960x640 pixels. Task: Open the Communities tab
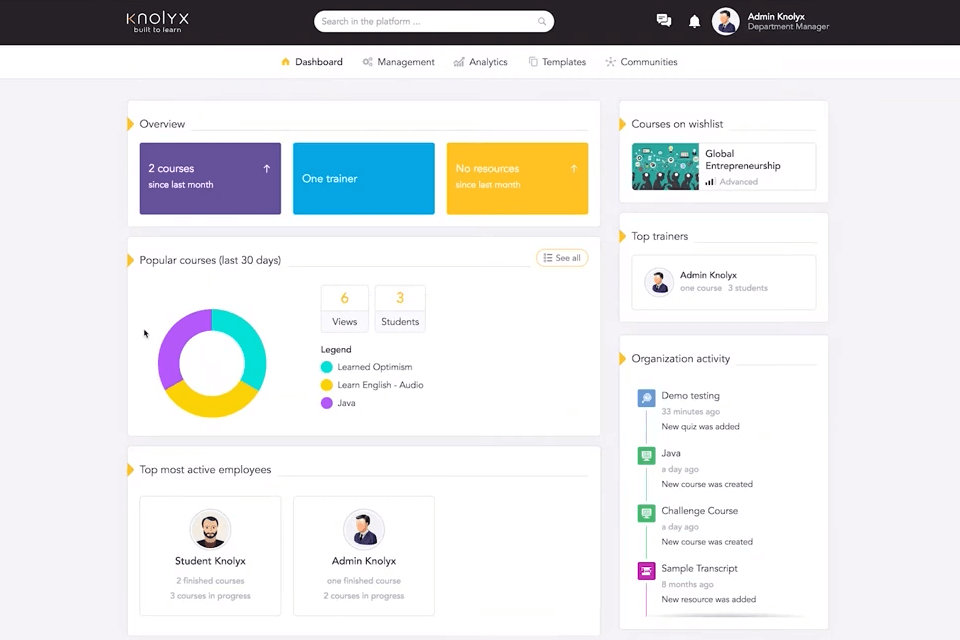tap(641, 62)
